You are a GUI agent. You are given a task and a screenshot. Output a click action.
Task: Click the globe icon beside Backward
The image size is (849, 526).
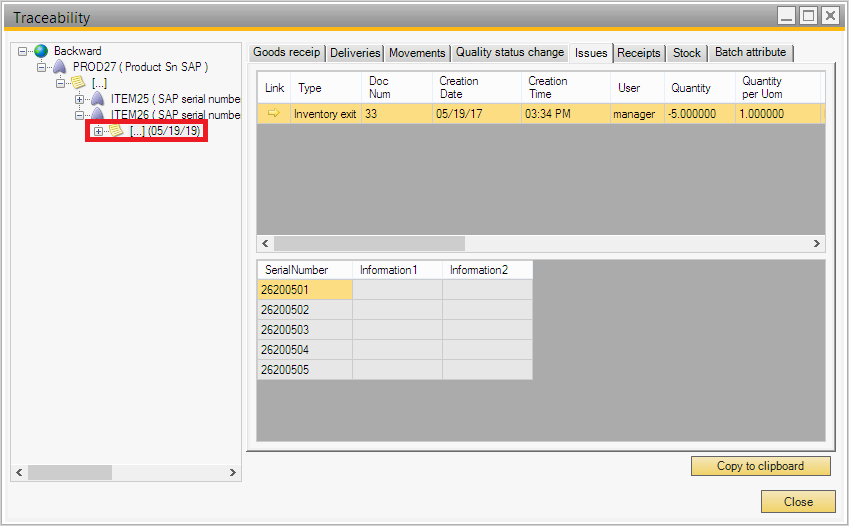40,51
